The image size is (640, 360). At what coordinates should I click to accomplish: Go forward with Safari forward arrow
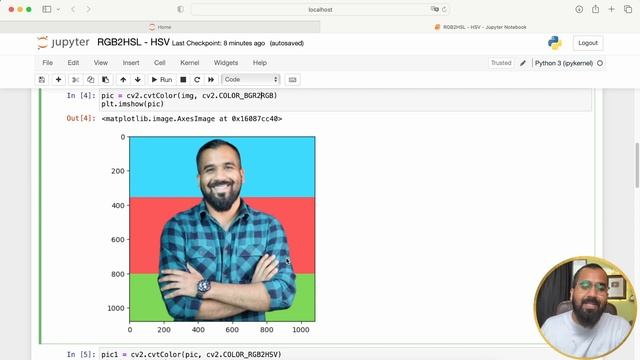click(88, 9)
